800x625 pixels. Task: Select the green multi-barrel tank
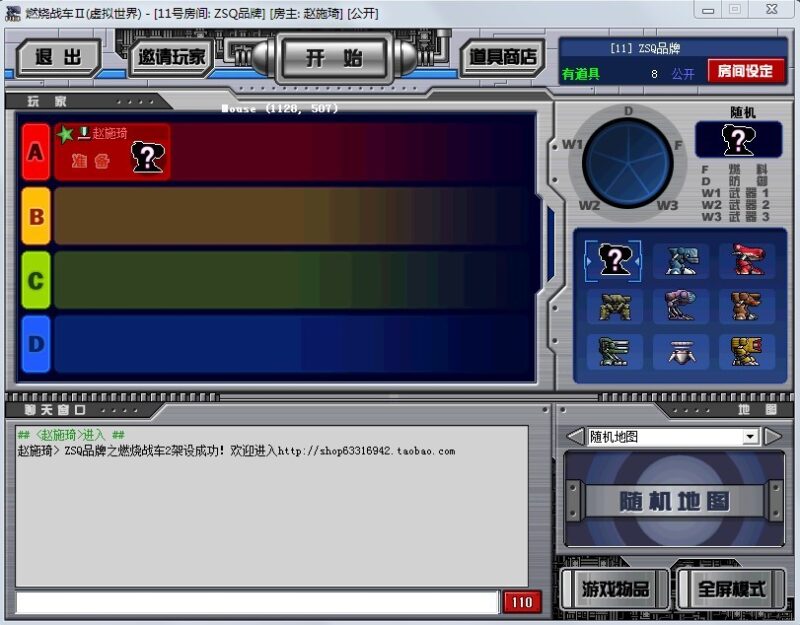[613, 351]
